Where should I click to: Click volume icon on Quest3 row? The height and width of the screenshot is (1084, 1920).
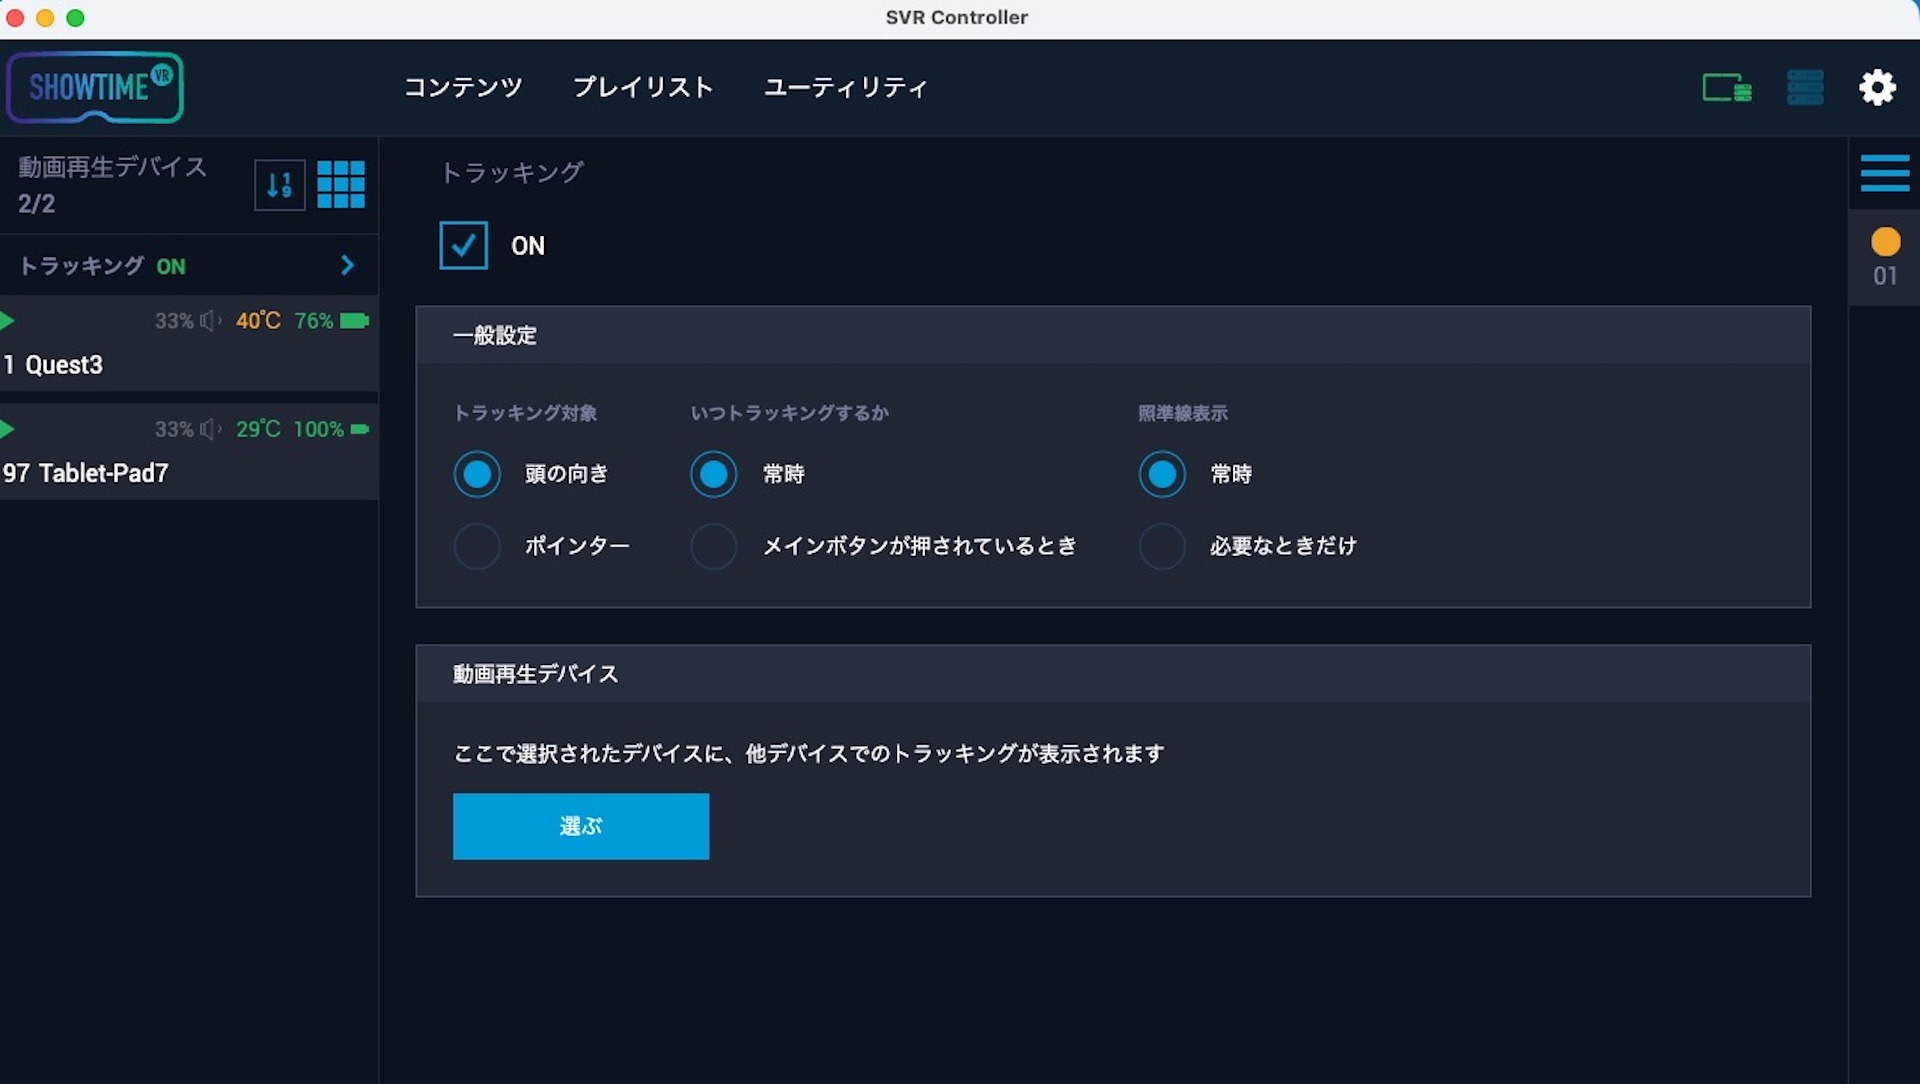(210, 321)
